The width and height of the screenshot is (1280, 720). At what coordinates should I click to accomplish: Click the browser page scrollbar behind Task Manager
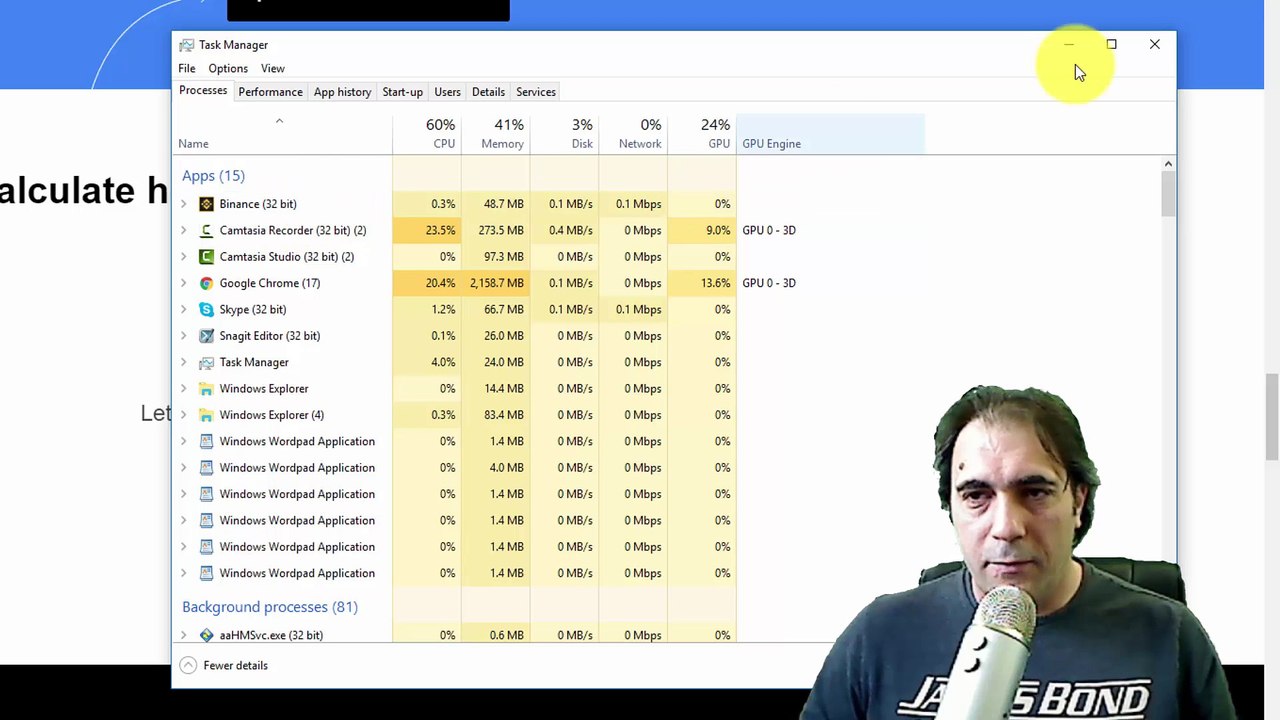point(1271,416)
